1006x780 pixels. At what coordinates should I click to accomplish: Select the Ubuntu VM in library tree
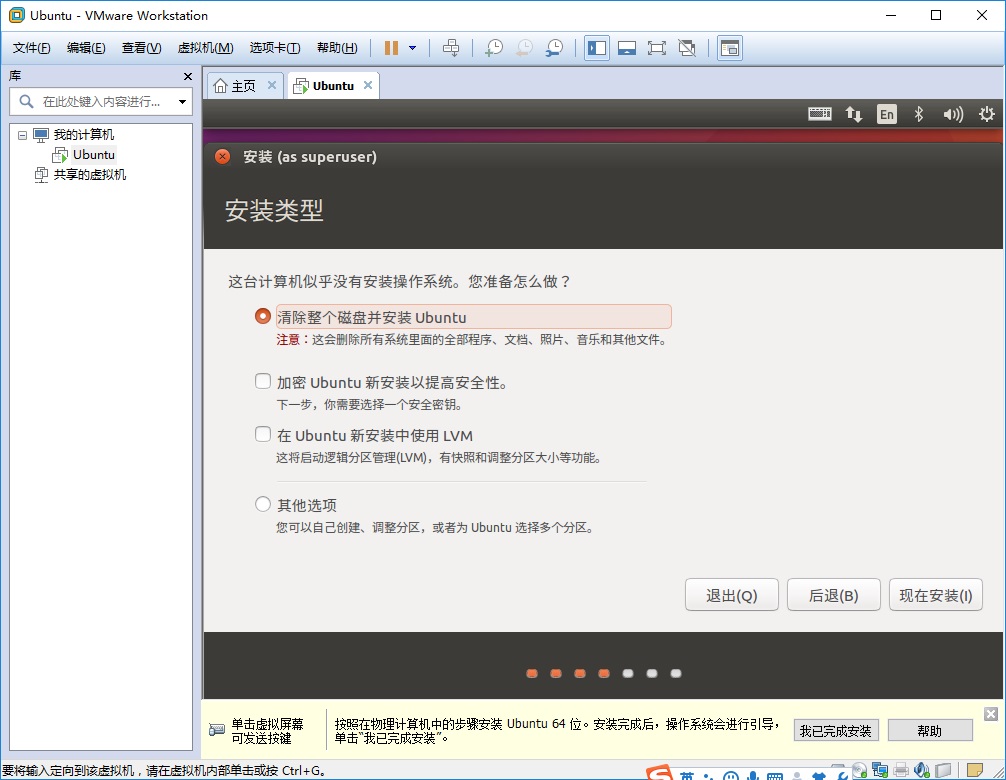tap(94, 155)
